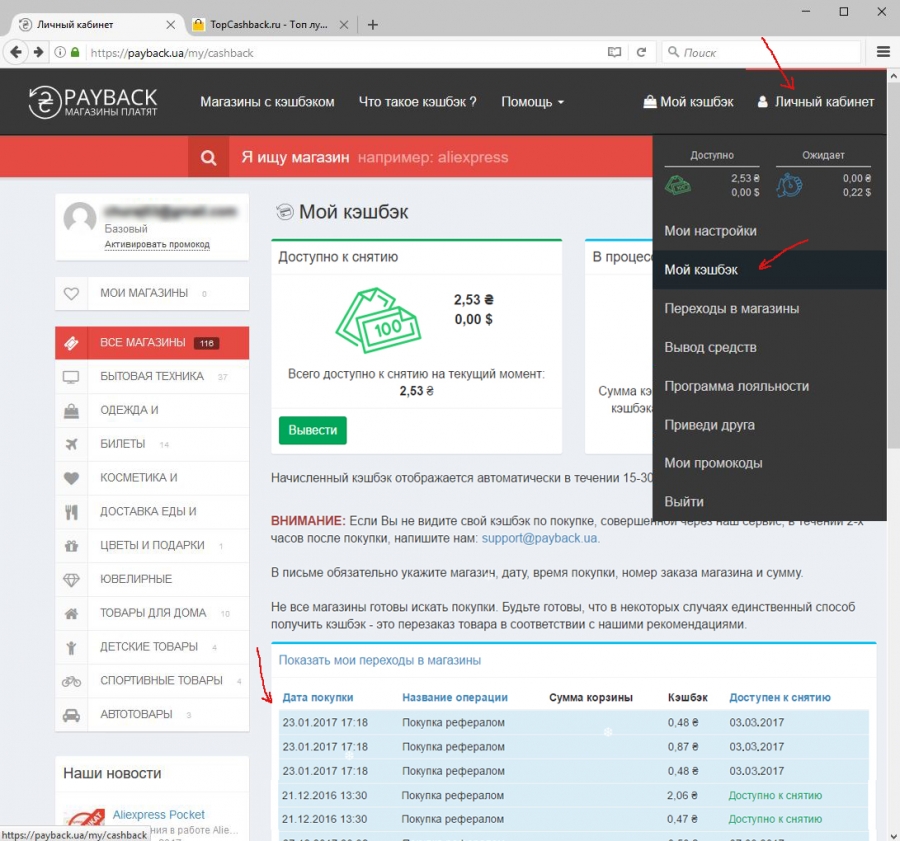The image size is (900, 841).
Task: Open Что такое кэшбэк ? page
Action: tap(417, 102)
